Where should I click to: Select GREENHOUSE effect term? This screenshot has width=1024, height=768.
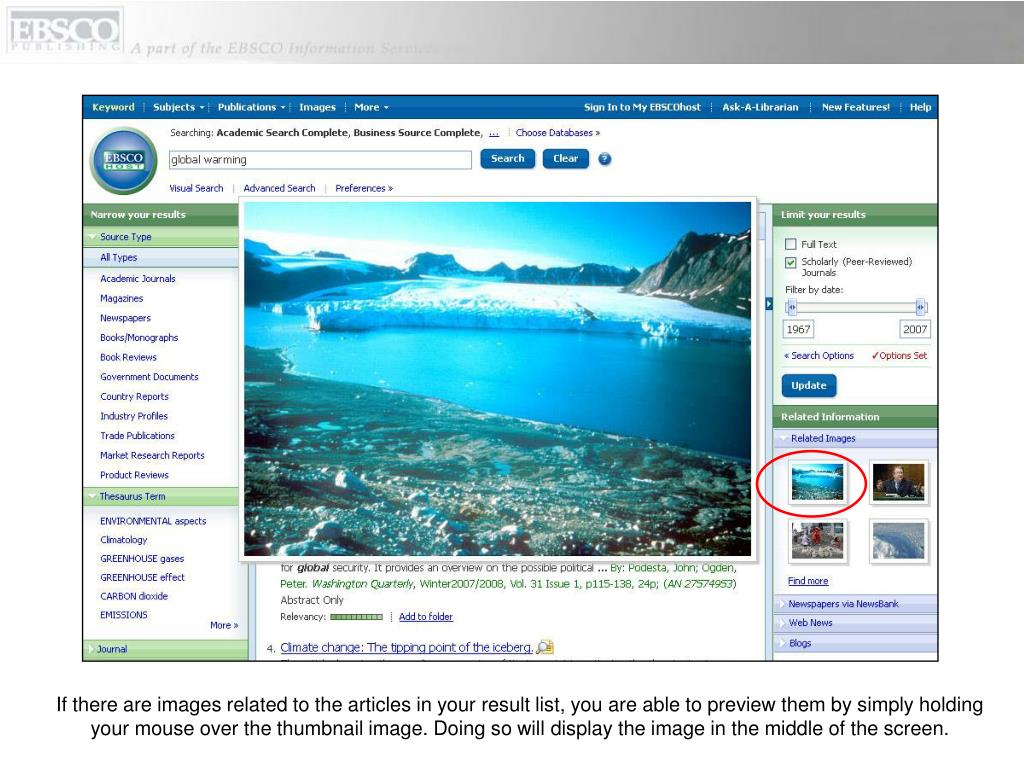[x=142, y=577]
